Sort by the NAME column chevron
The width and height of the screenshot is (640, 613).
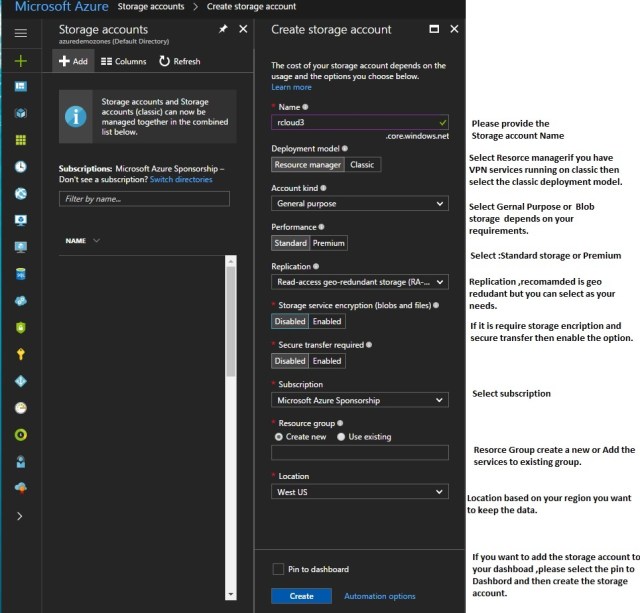[x=96, y=240]
